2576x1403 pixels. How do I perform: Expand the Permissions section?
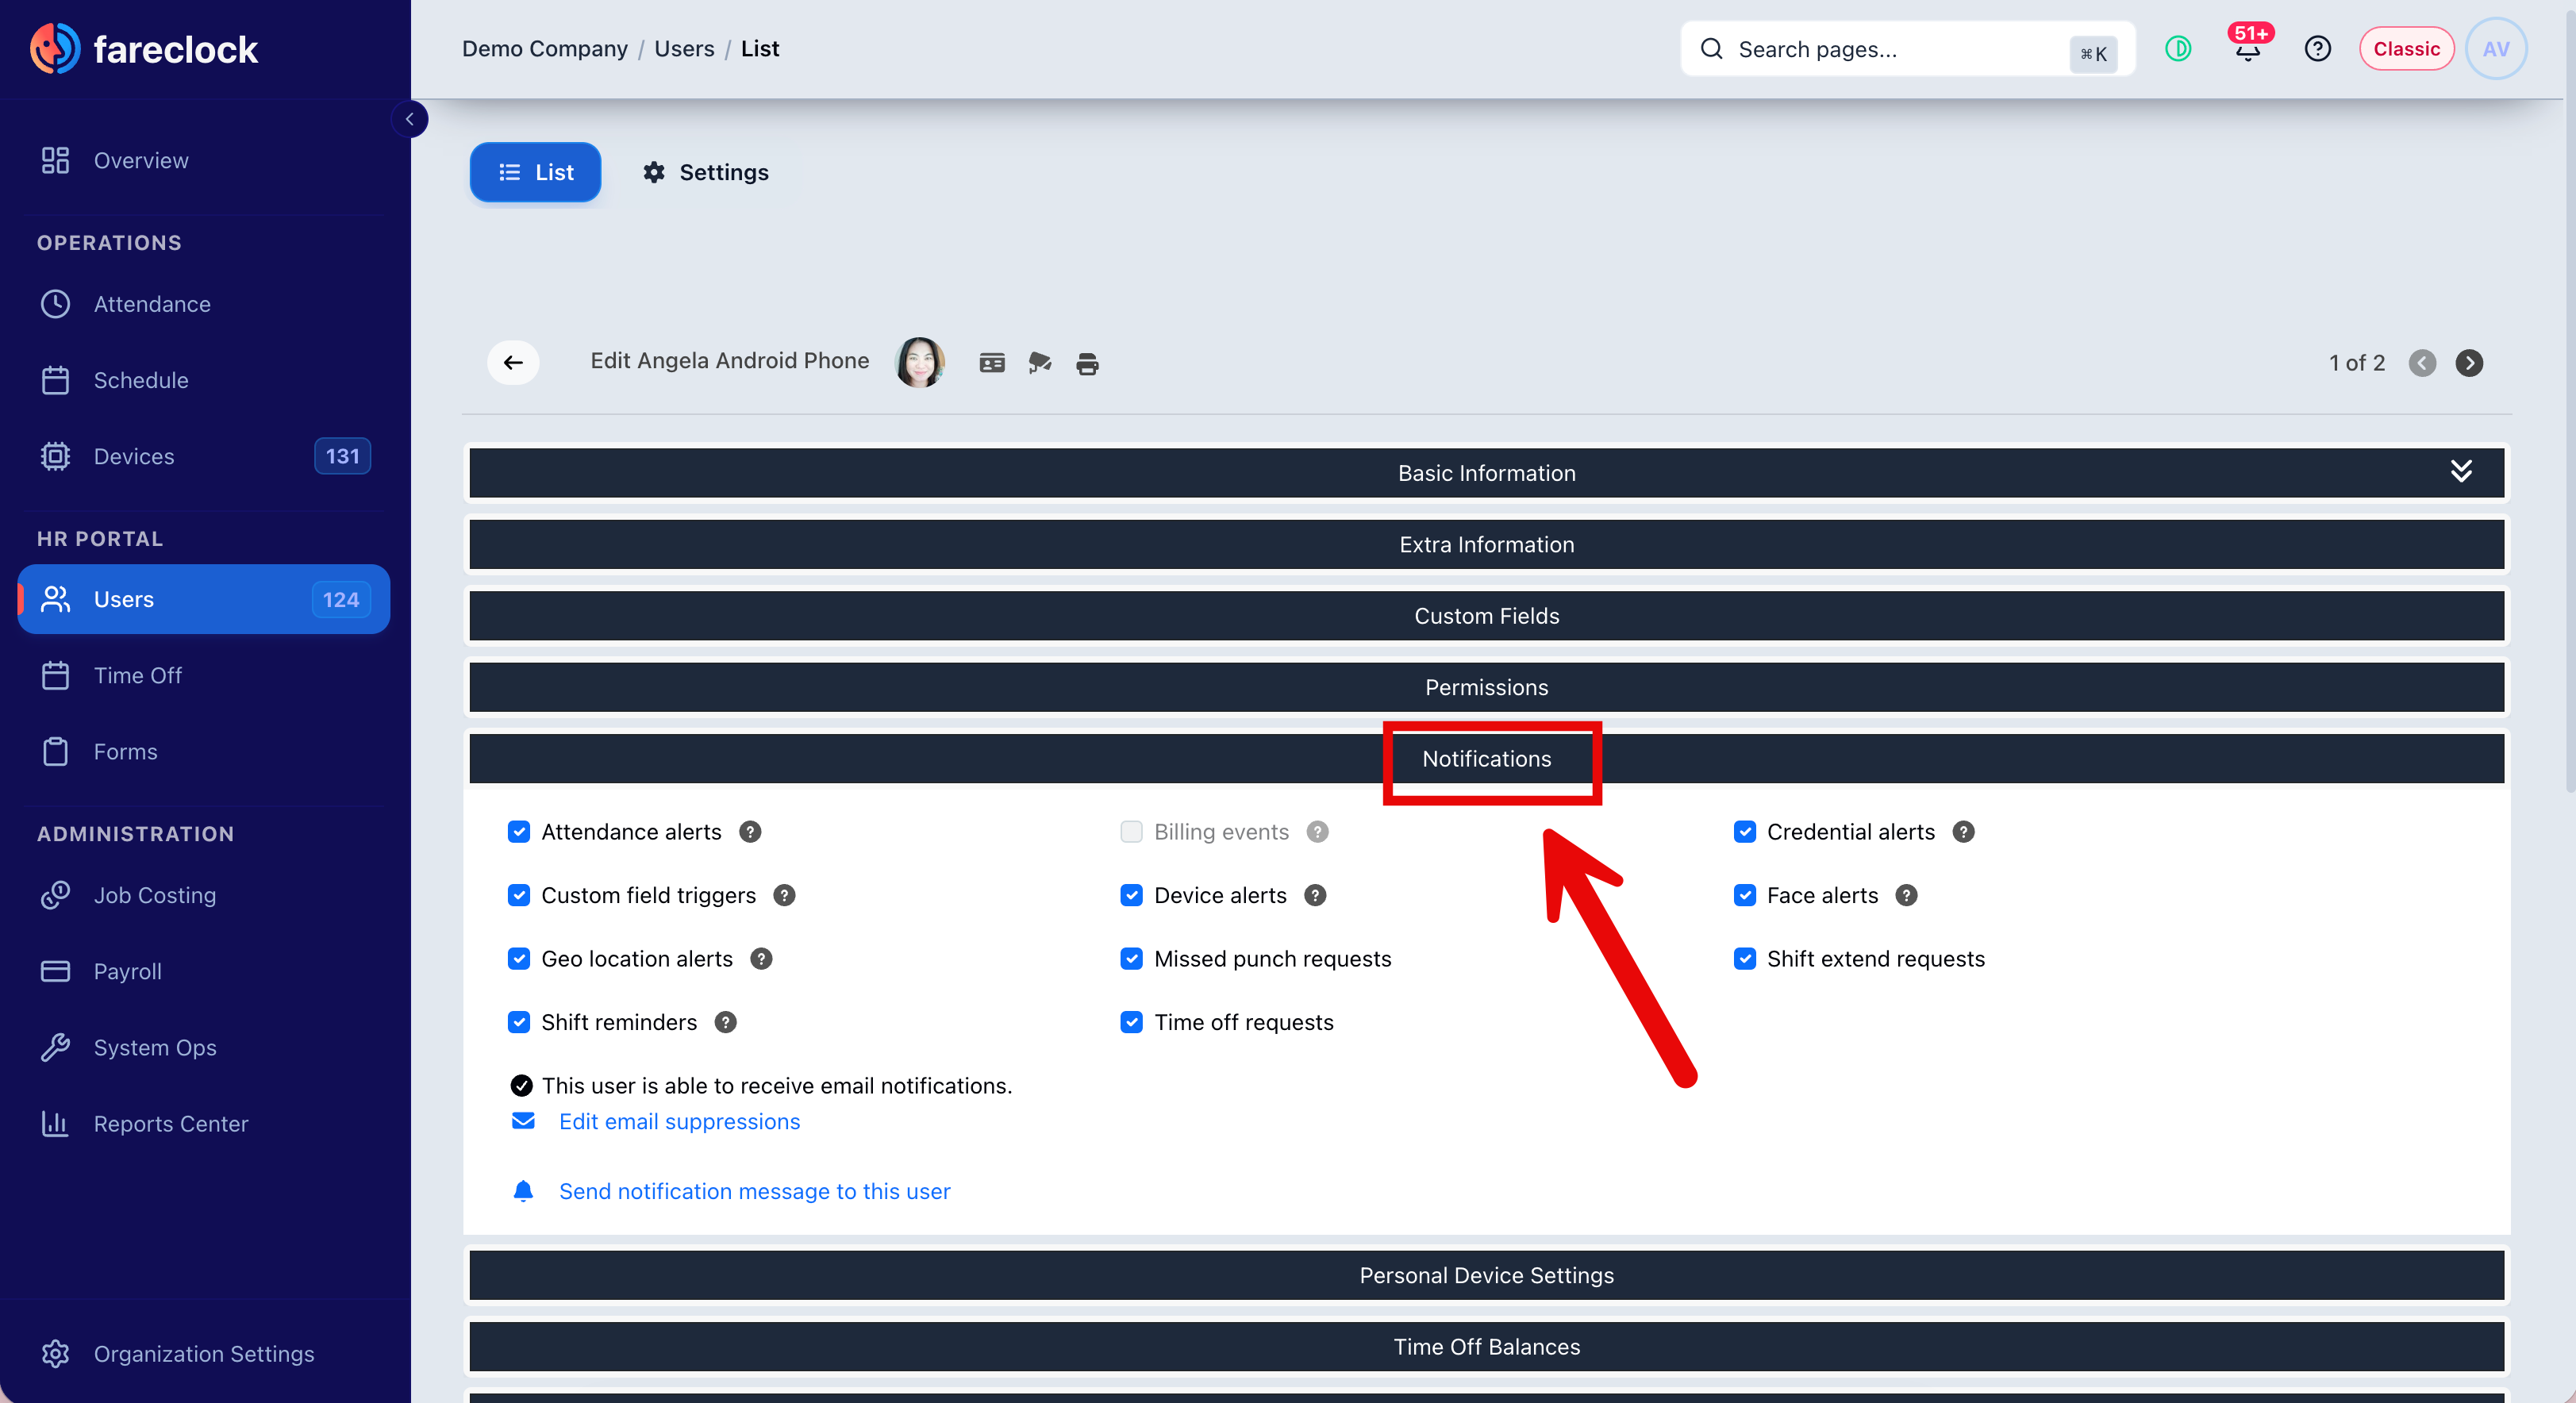[1486, 687]
